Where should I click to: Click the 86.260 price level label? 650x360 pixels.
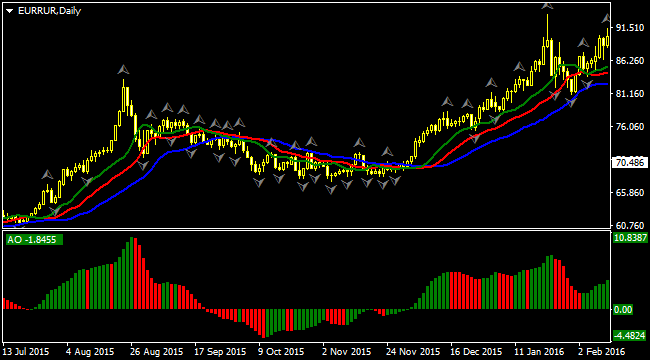point(630,61)
